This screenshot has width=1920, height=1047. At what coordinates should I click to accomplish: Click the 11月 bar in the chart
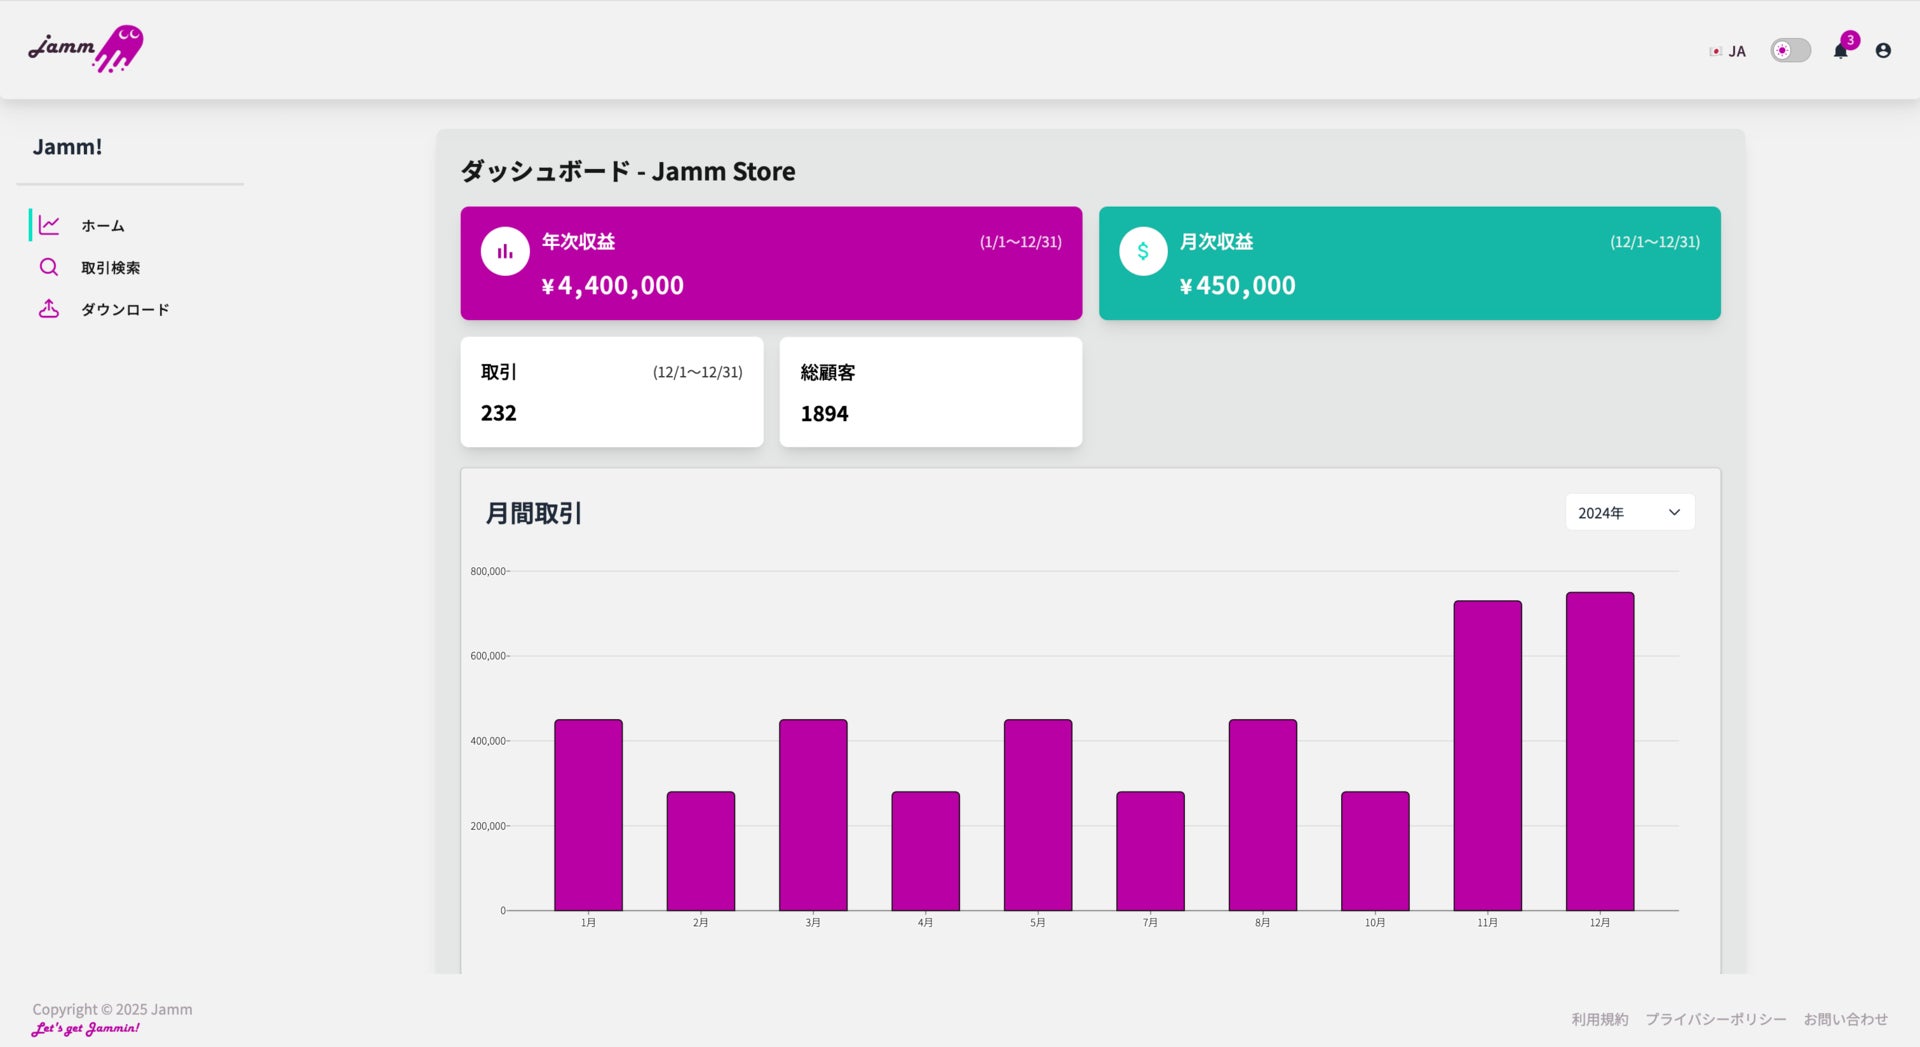point(1488,755)
